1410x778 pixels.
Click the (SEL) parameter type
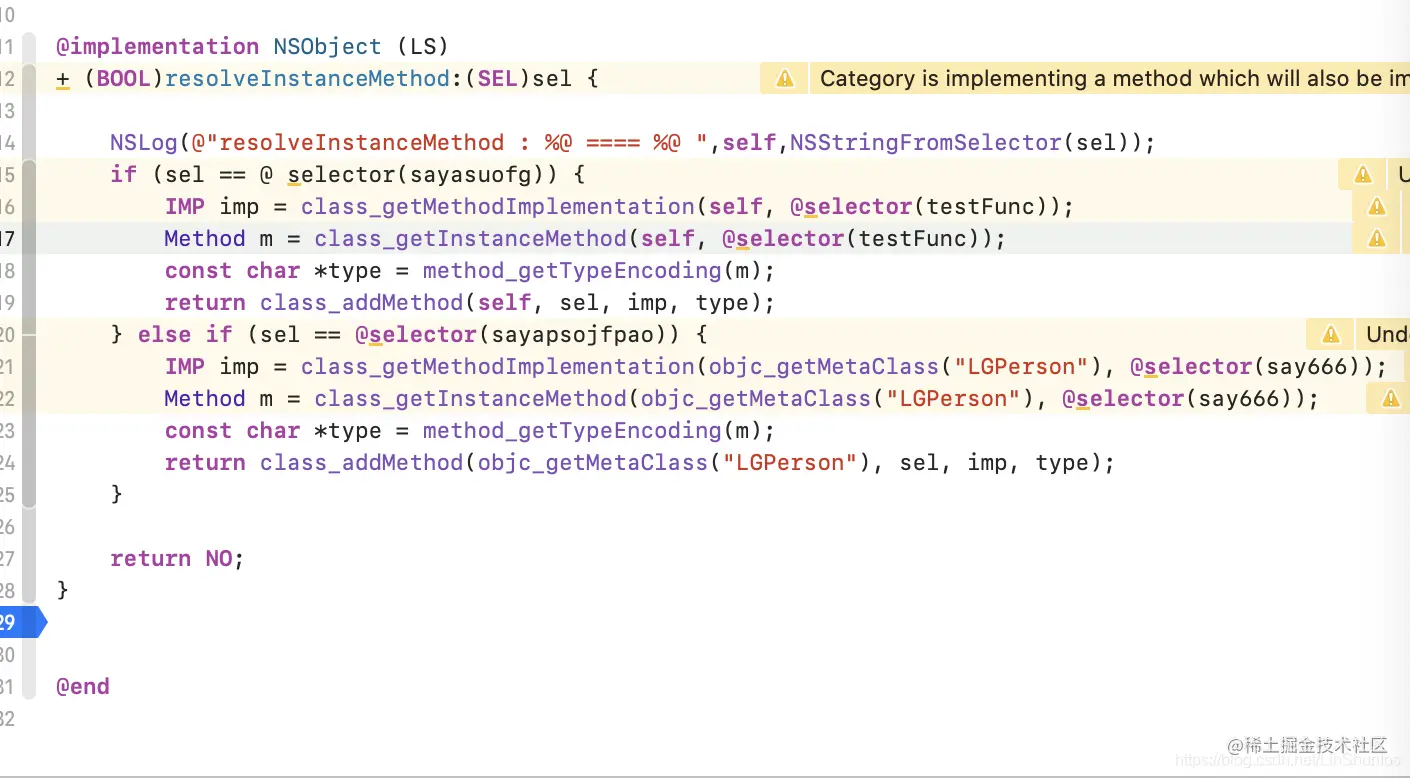click(498, 79)
